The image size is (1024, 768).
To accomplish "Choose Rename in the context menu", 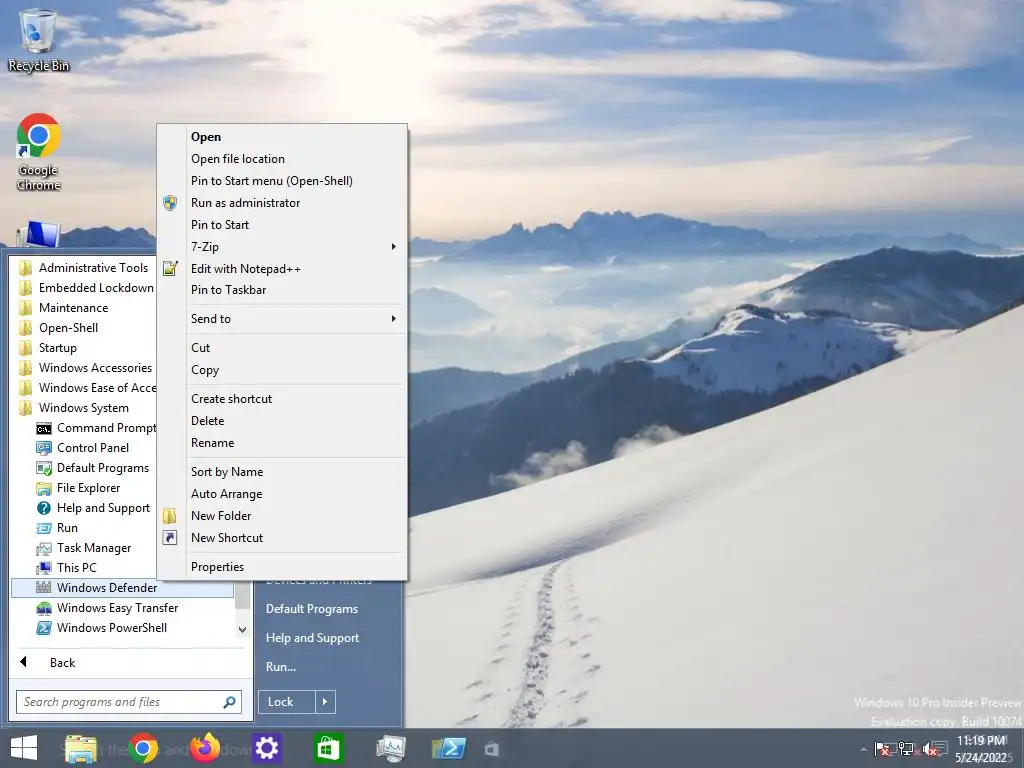I will (282, 443).
